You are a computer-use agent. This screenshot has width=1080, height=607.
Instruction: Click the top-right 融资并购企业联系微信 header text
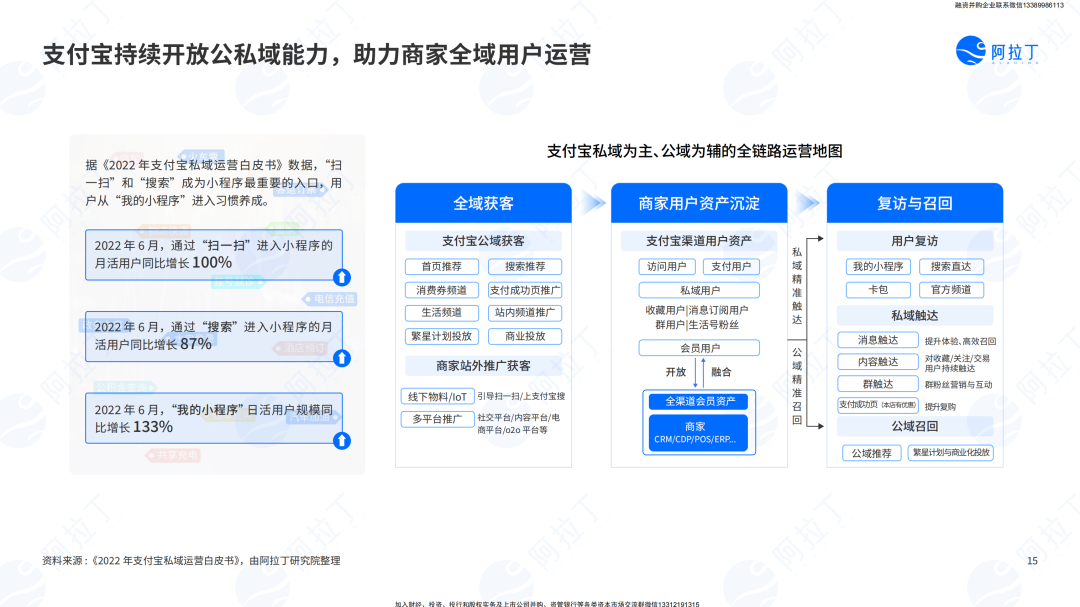click(x=1009, y=5)
